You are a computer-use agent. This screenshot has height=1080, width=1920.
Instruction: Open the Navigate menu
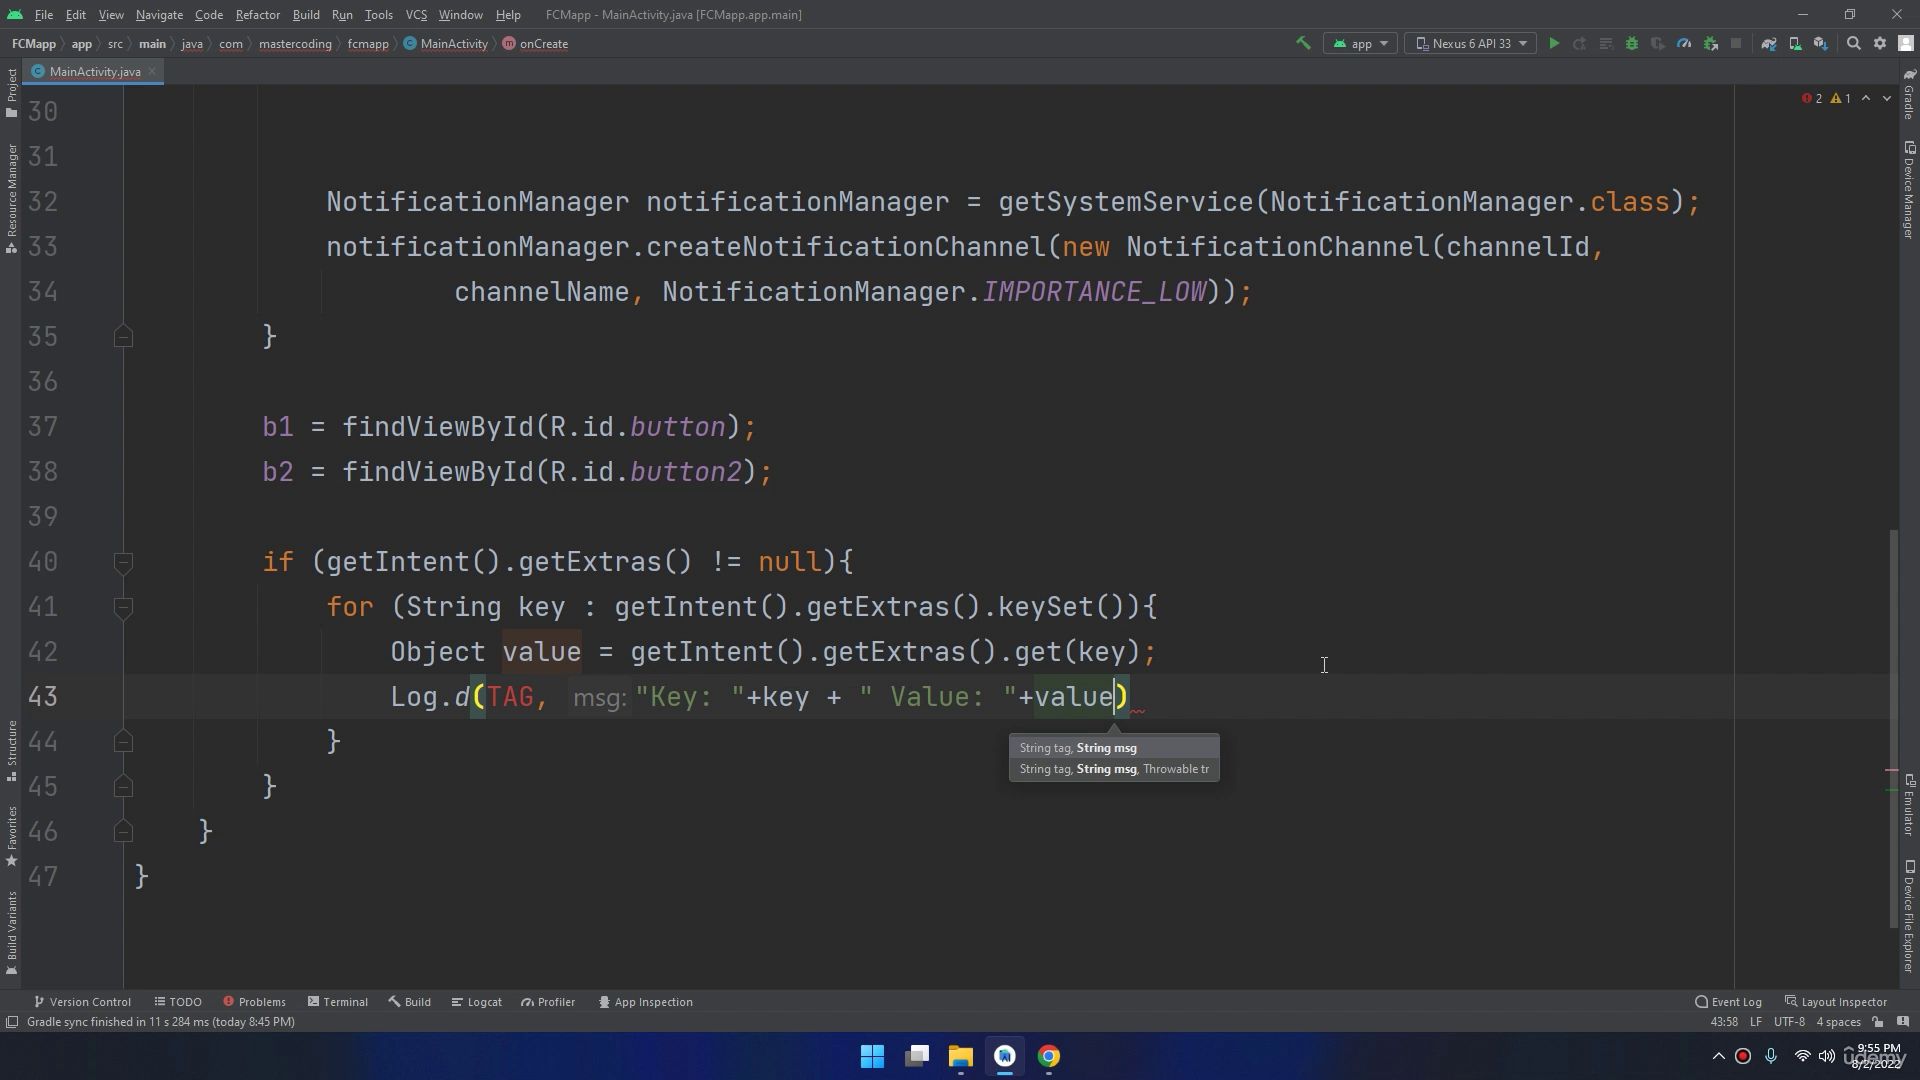click(x=159, y=15)
